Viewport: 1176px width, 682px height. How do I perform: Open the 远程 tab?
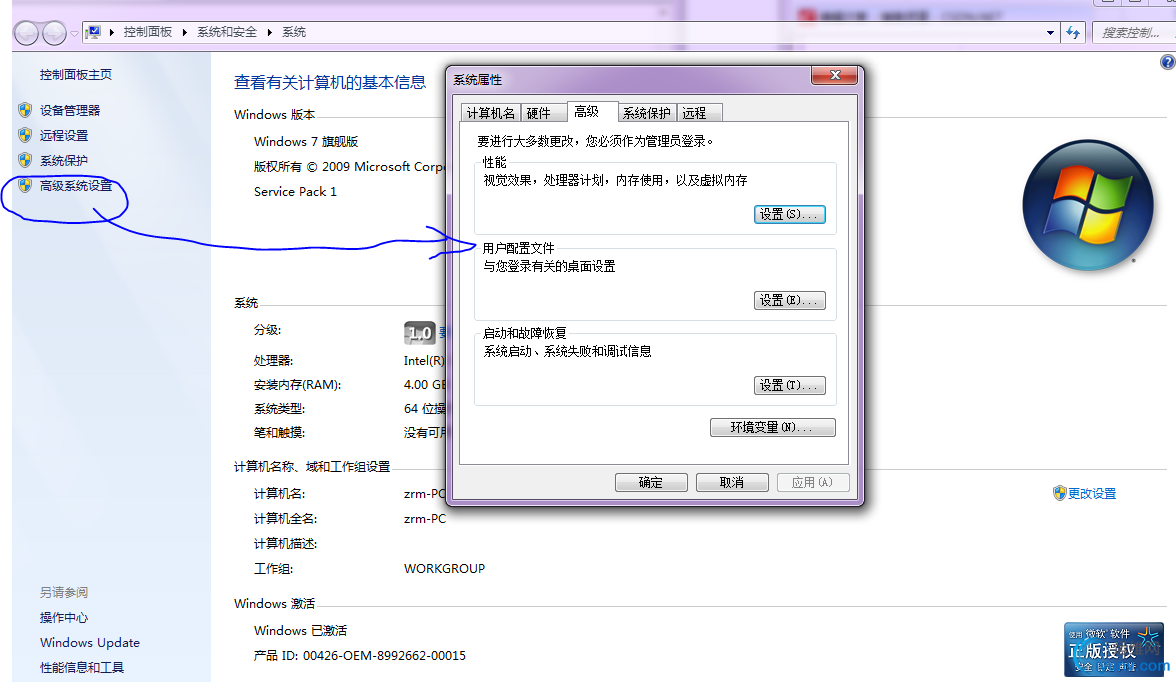click(x=700, y=113)
